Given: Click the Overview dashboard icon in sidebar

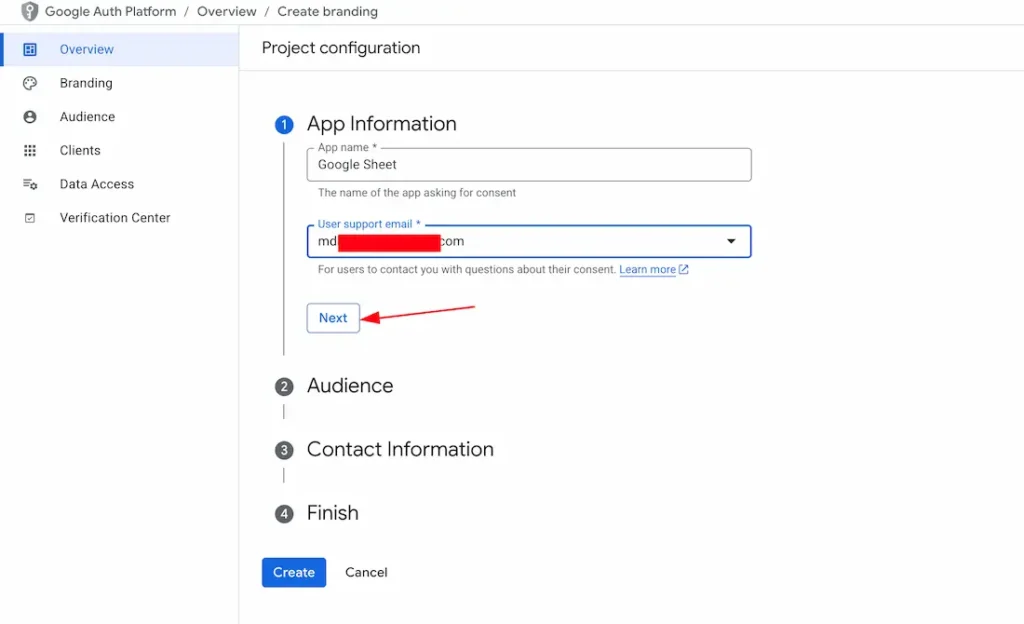Looking at the screenshot, I should (x=30, y=49).
